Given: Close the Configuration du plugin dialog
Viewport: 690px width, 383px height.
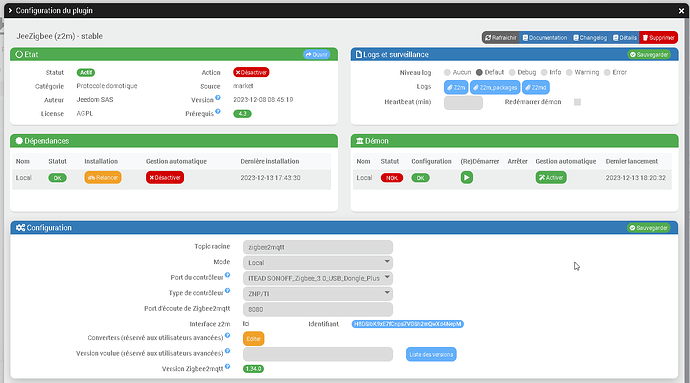Looking at the screenshot, I should pyautogui.click(x=681, y=11).
